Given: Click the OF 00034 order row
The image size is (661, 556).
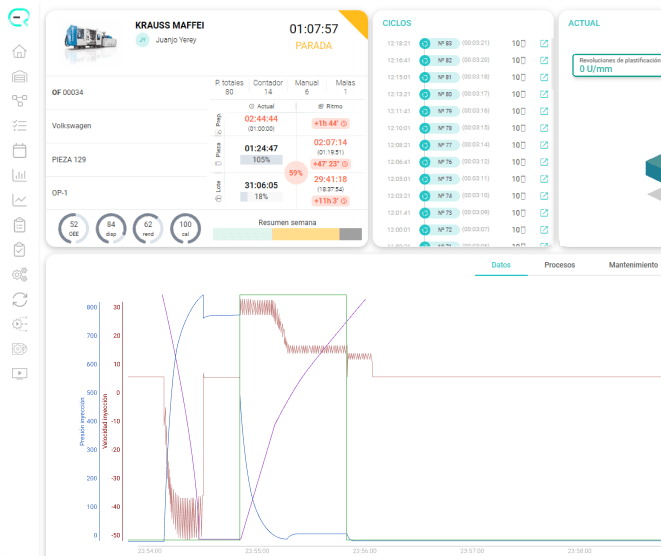Looking at the screenshot, I should pyautogui.click(x=126, y=92).
